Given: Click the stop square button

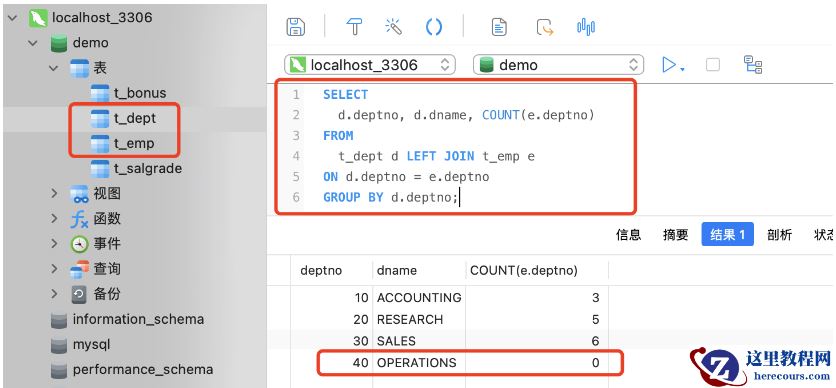Looking at the screenshot, I should coord(712,65).
